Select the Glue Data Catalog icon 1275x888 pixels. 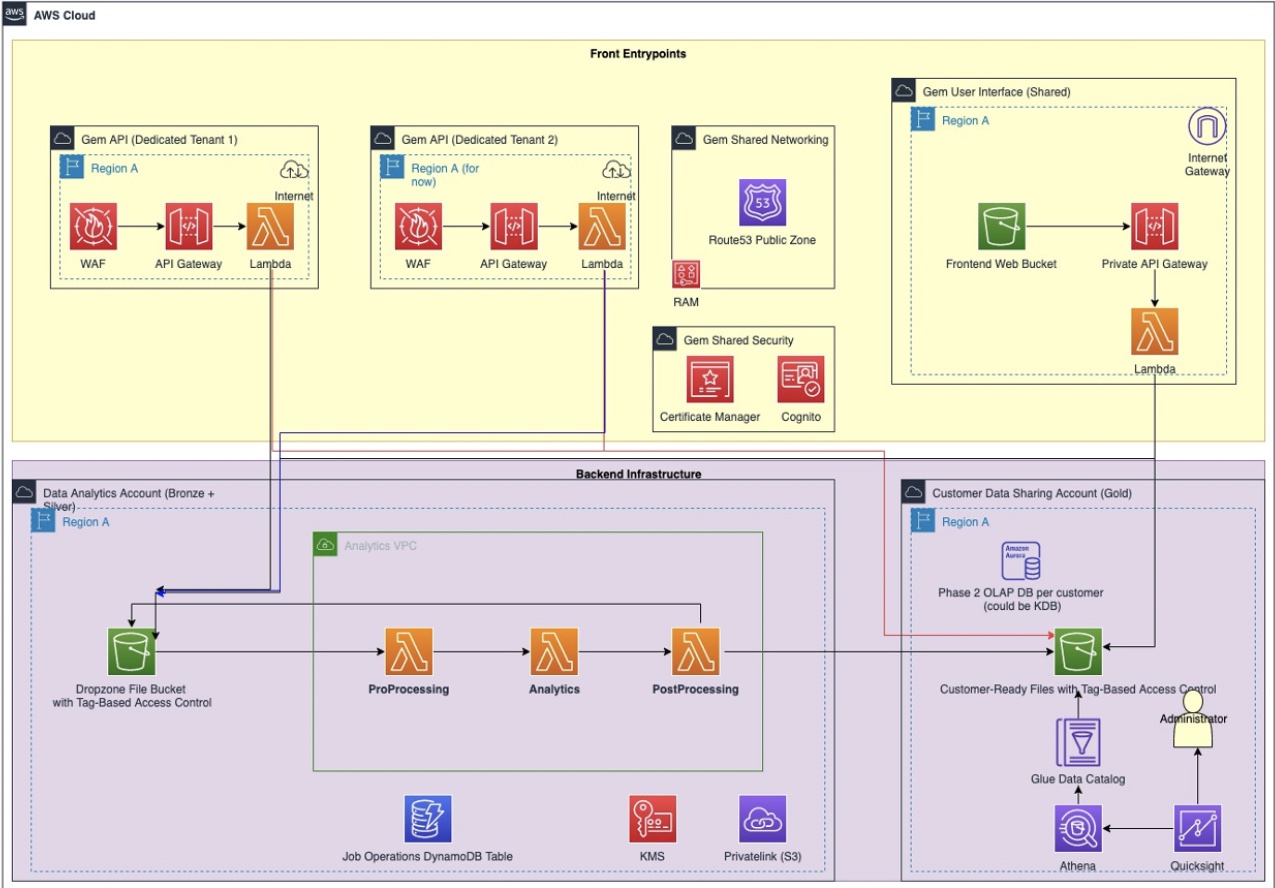[x=1077, y=742]
